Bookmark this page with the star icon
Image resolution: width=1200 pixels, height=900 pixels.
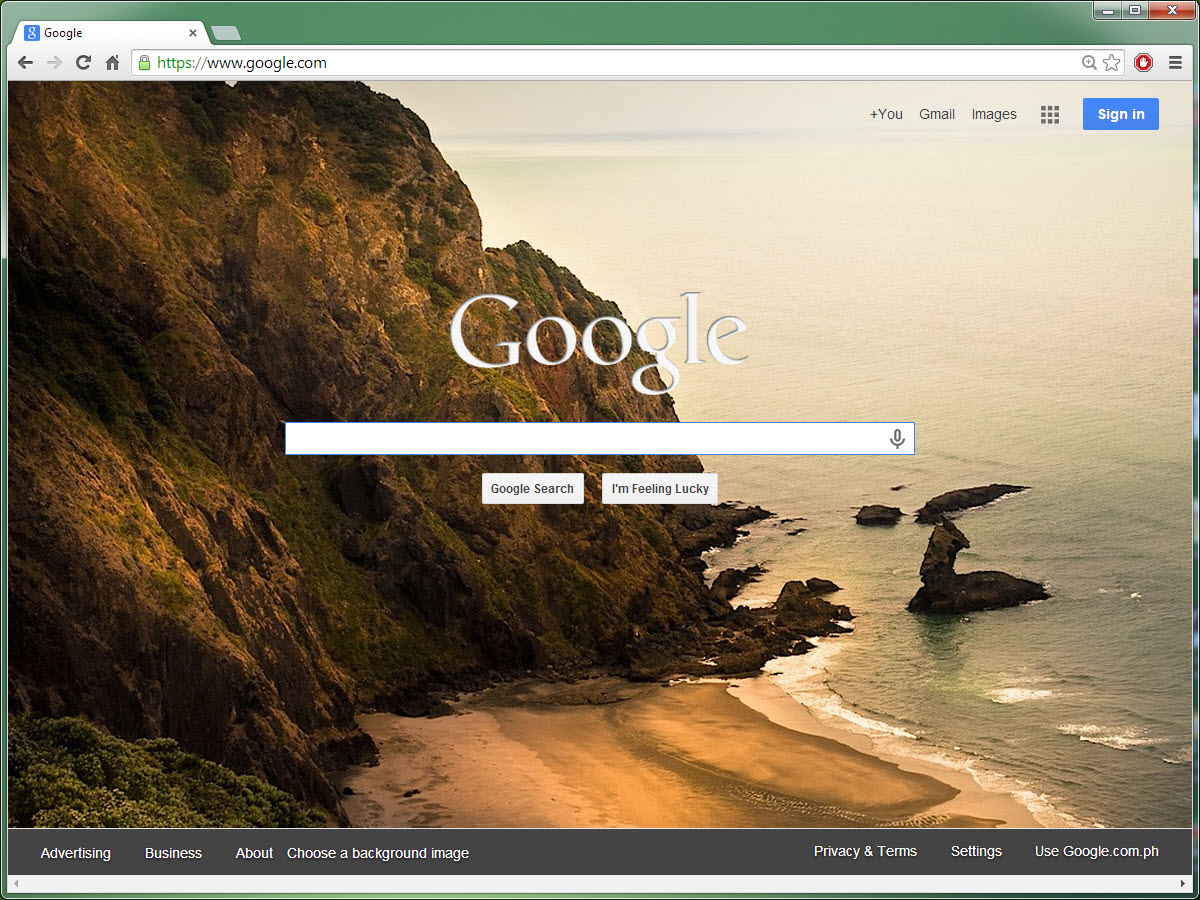1111,62
